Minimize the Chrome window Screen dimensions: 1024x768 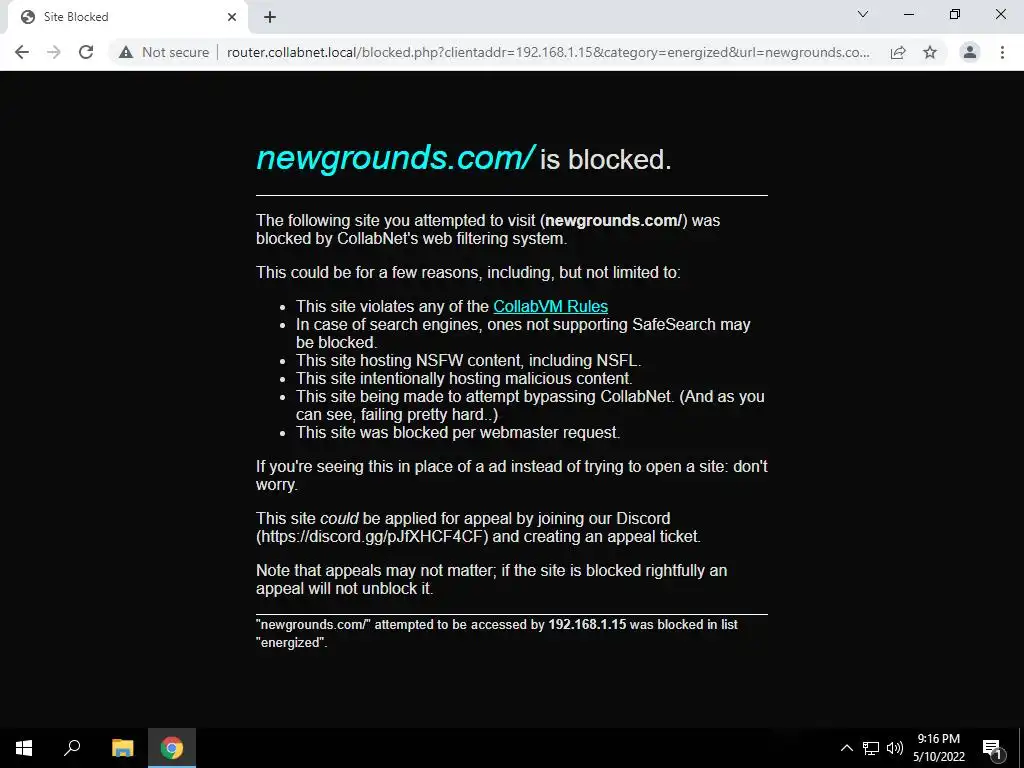coord(908,14)
